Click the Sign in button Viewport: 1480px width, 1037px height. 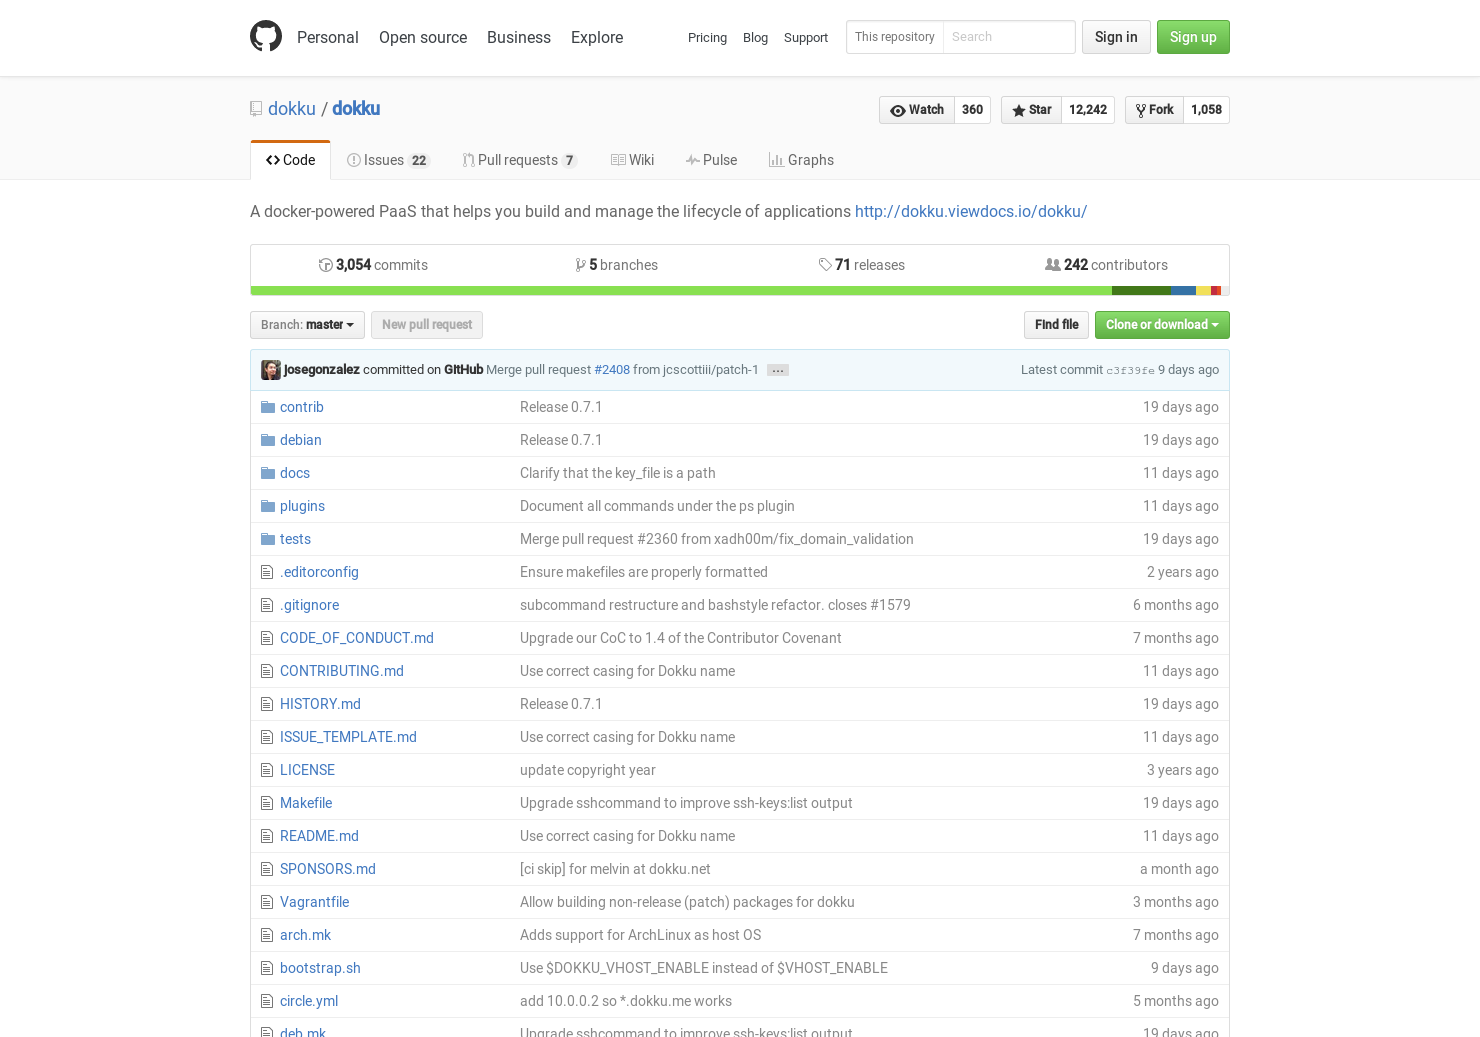coord(1116,37)
